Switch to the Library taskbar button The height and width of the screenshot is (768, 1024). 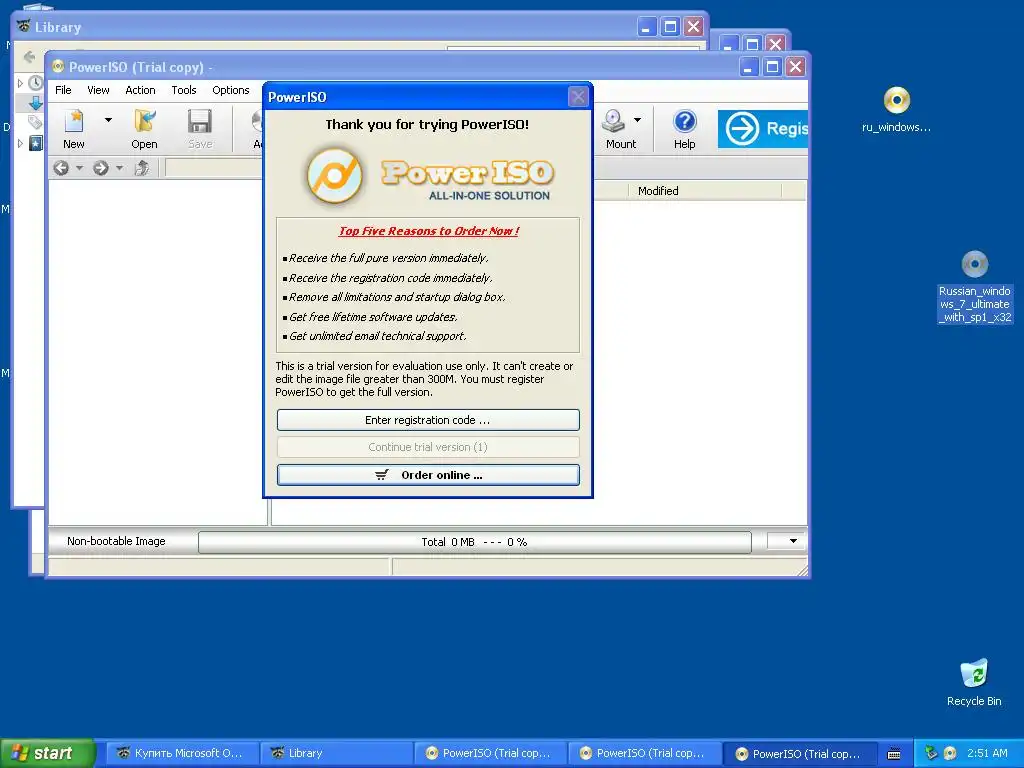[x=336, y=753]
